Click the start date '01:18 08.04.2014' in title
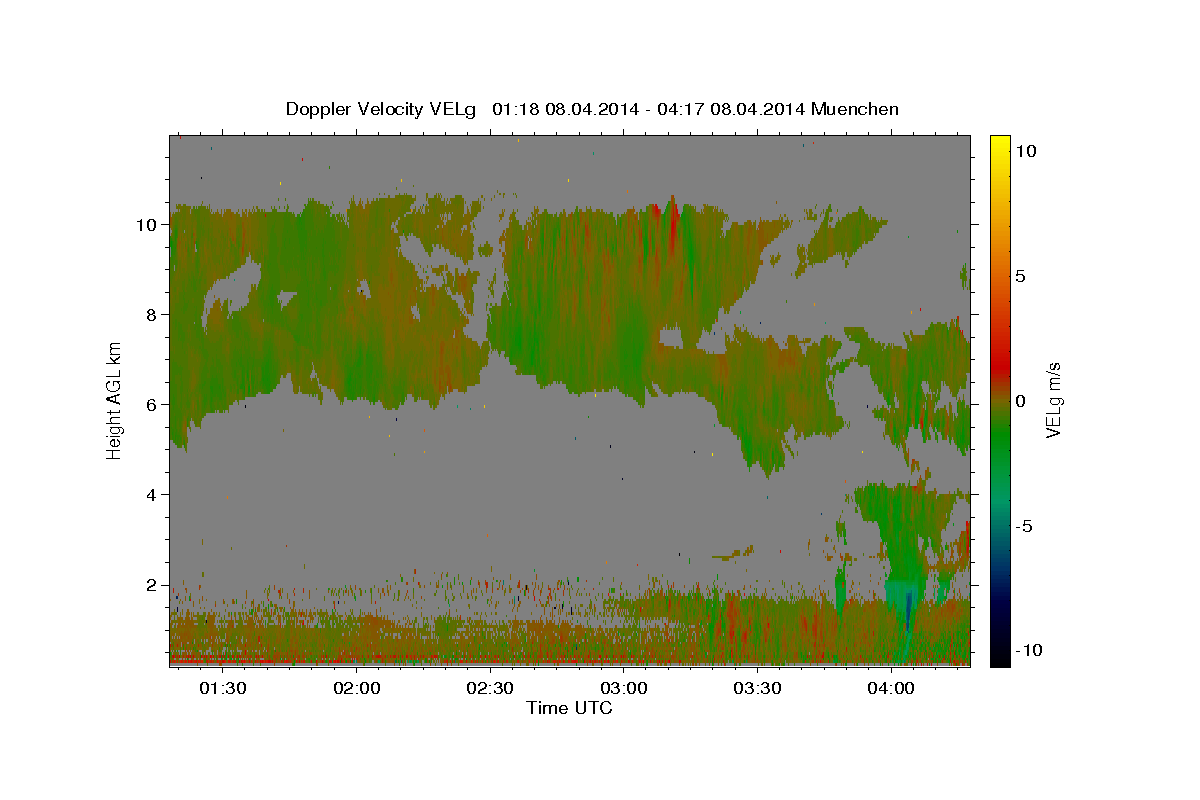The height and width of the screenshot is (800, 1200). [x=566, y=109]
